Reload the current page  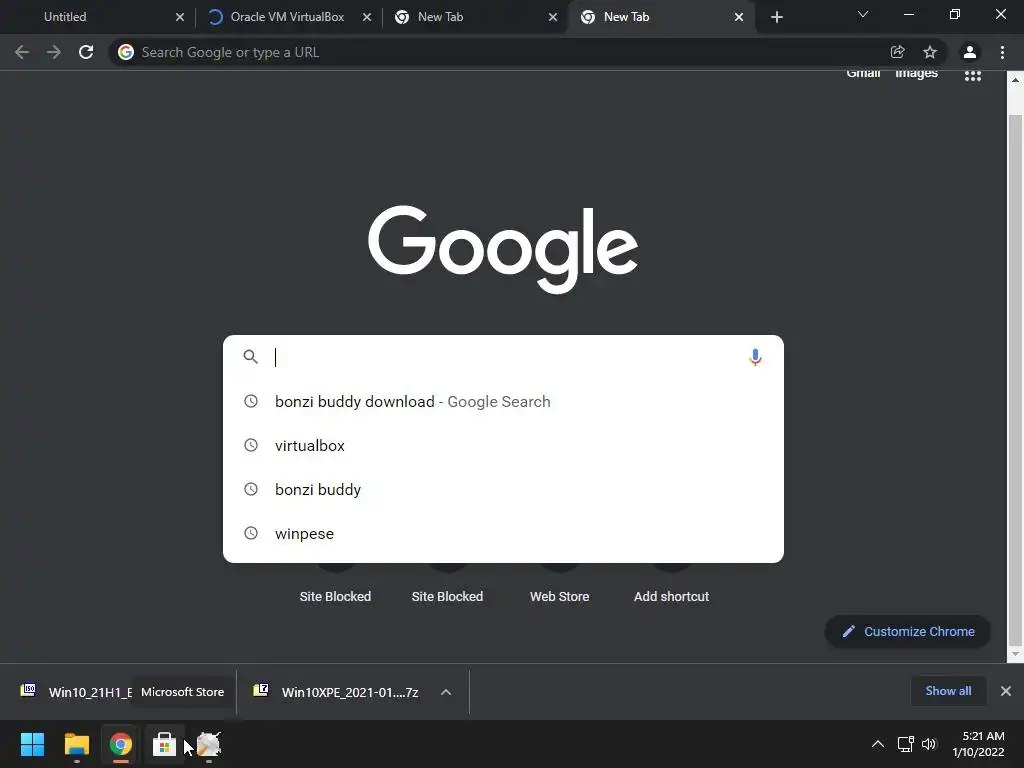[x=86, y=52]
